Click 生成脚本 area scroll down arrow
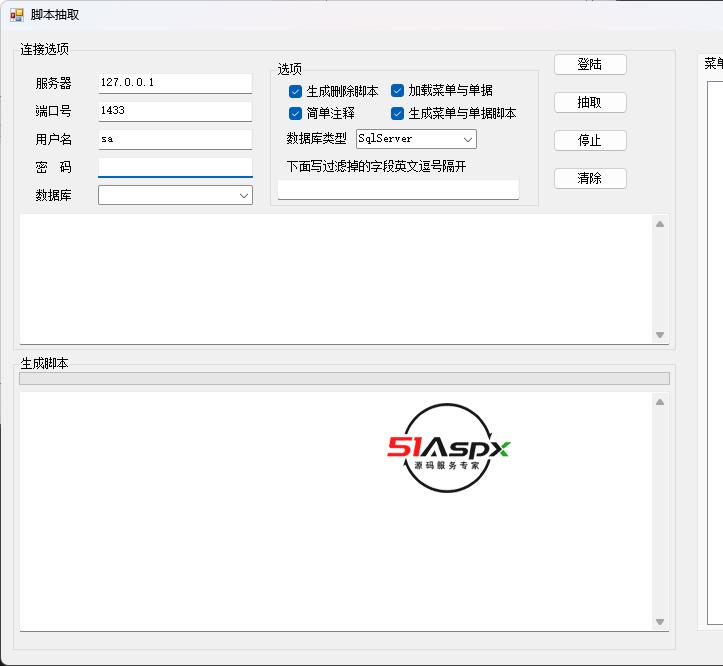Image resolution: width=723 pixels, height=666 pixels. point(660,622)
